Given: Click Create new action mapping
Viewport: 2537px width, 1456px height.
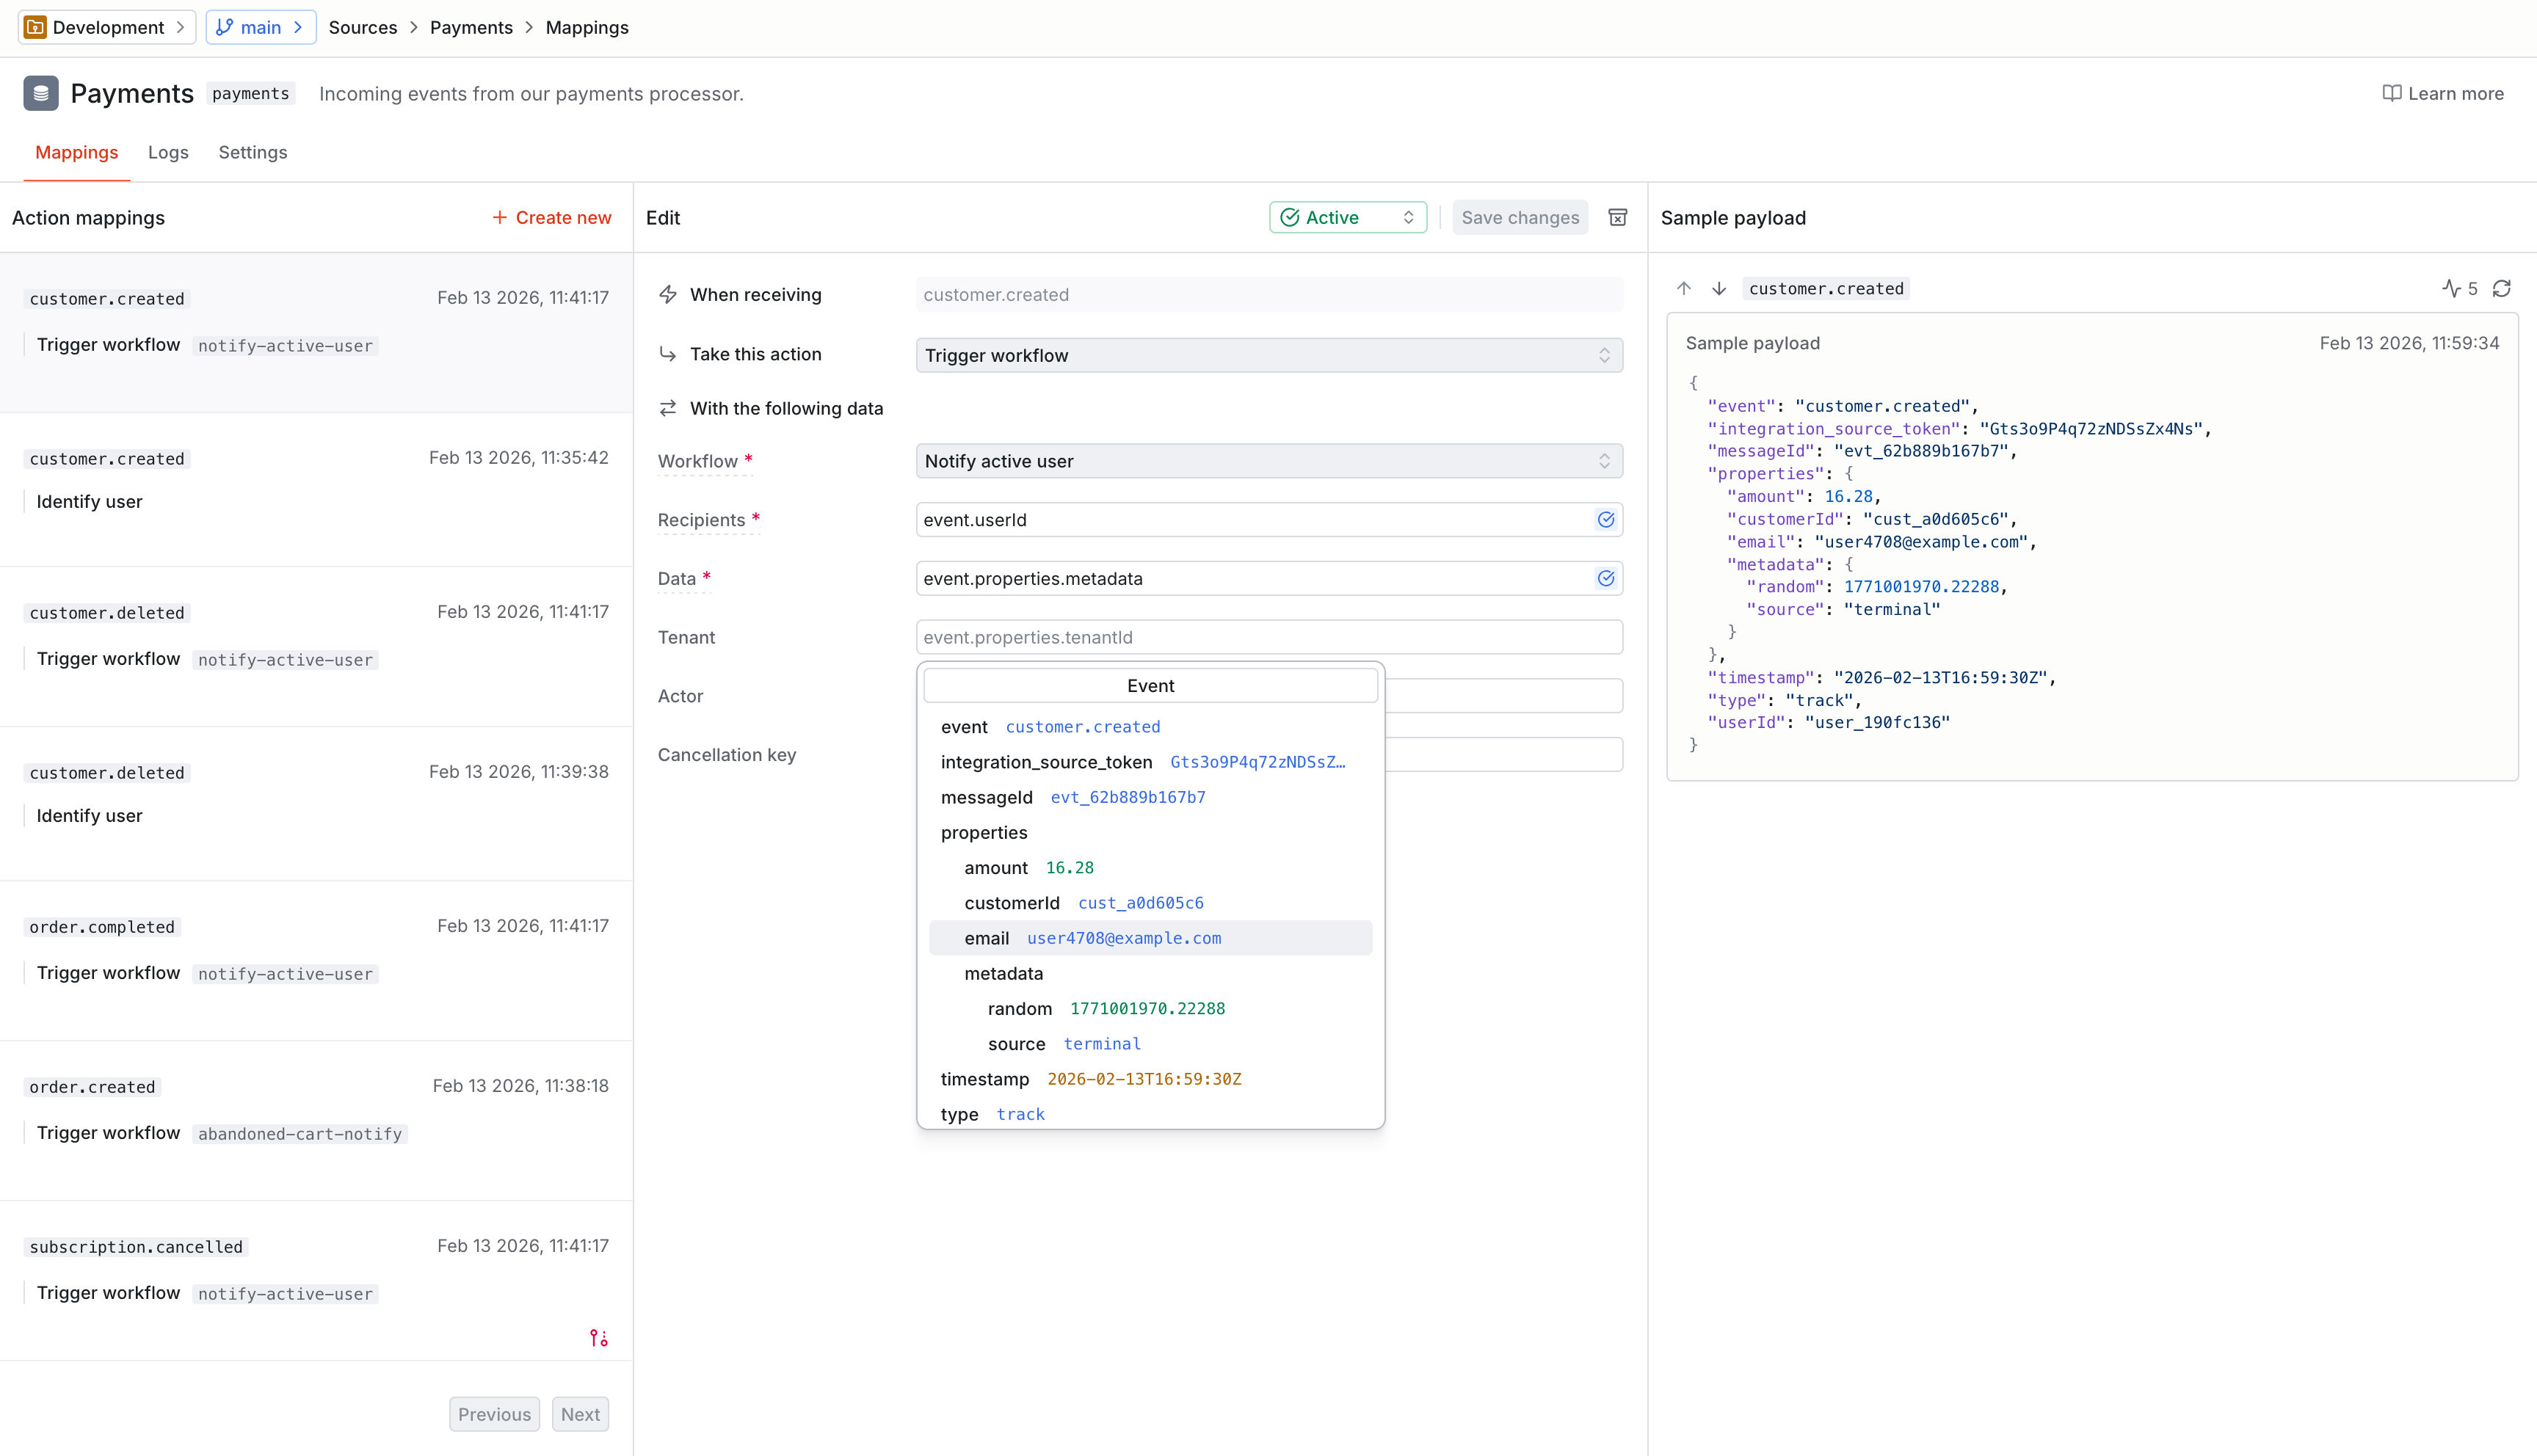Looking at the screenshot, I should (x=551, y=217).
